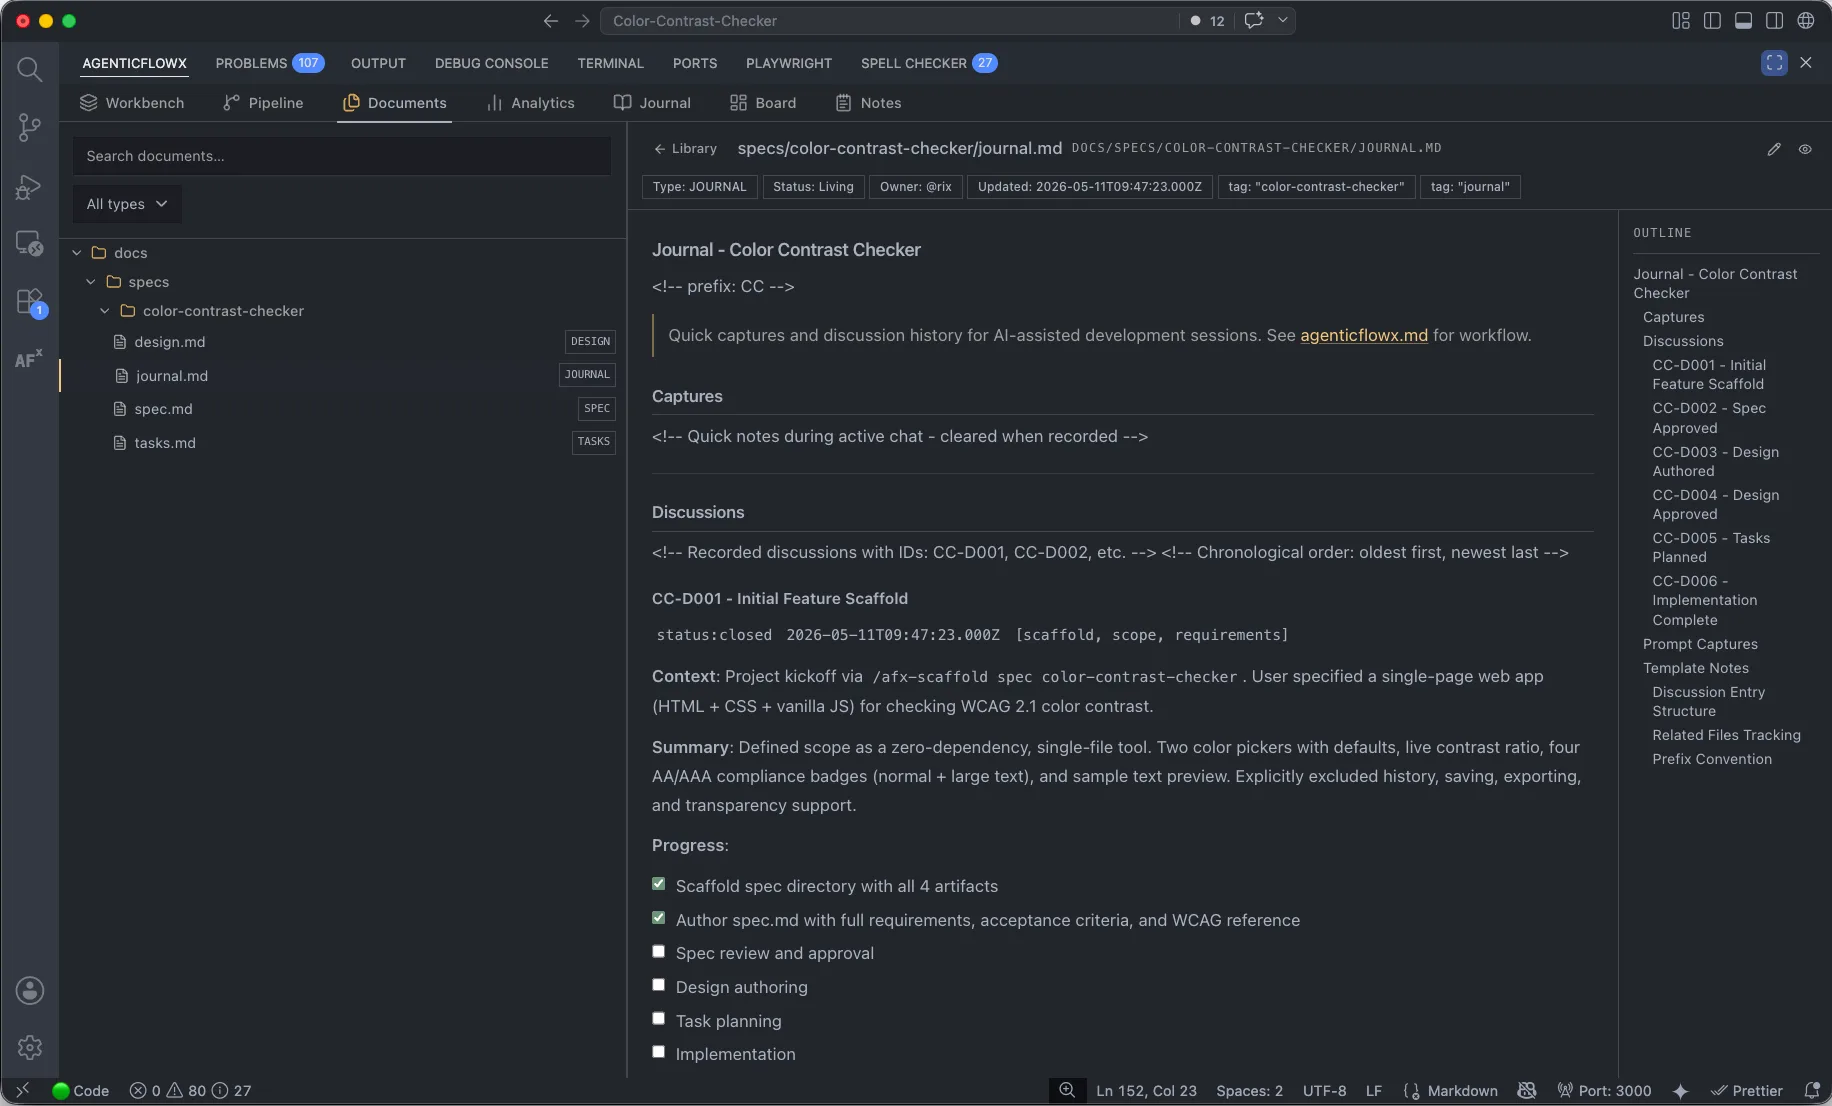
Task: Check the Implementation checkbox
Action: pyautogui.click(x=658, y=1052)
